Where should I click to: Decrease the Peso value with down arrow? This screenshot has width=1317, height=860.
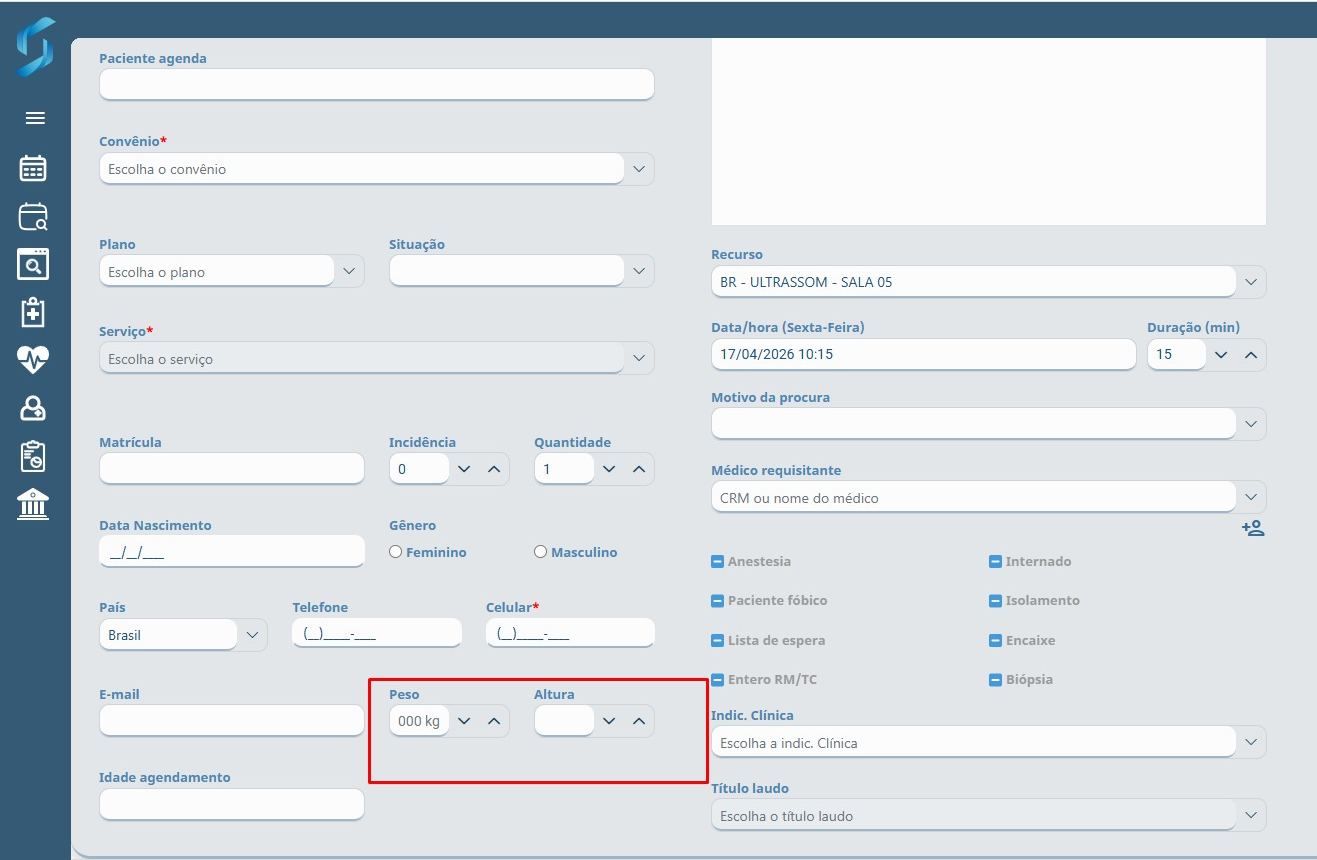click(464, 721)
